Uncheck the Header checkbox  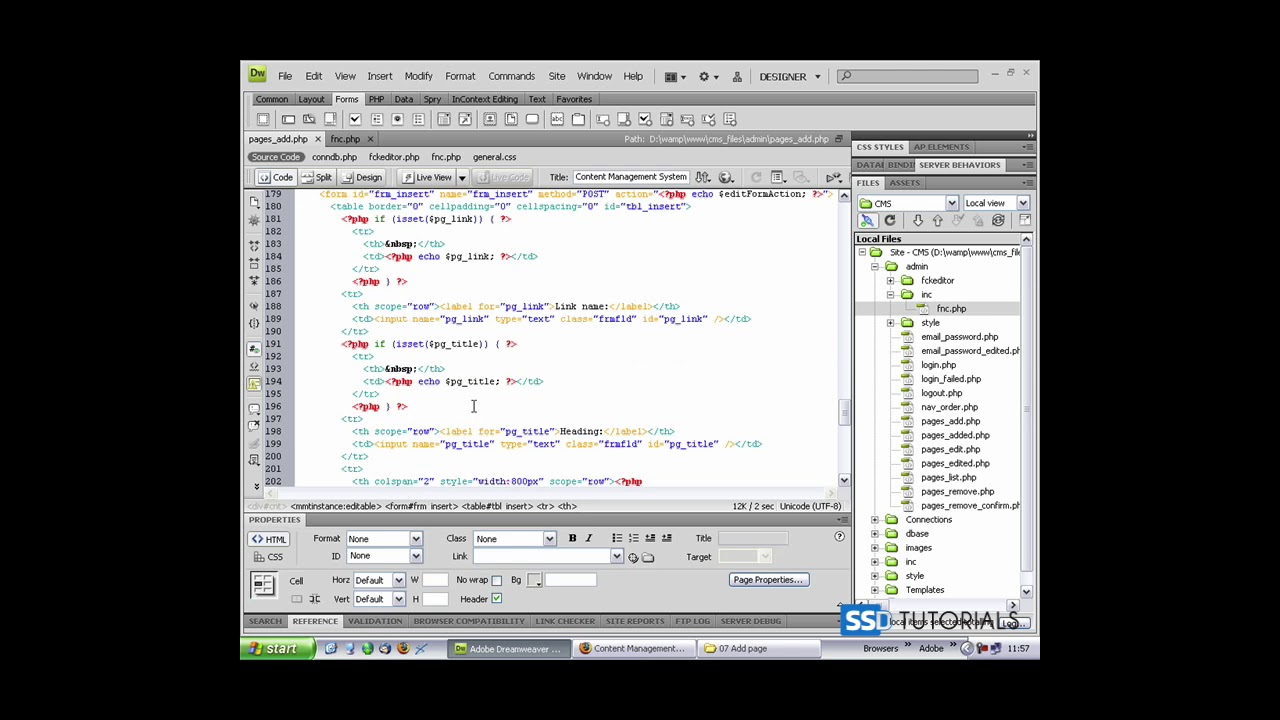click(x=496, y=599)
